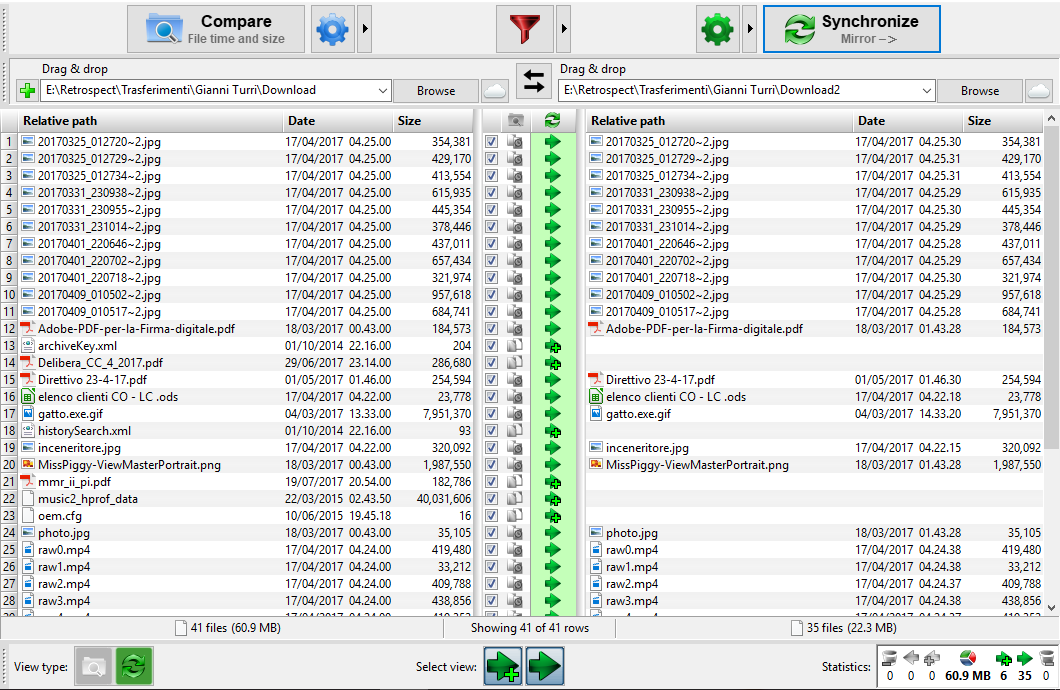Open cloud access for right folder
The image size is (1060, 690).
[x=1039, y=91]
